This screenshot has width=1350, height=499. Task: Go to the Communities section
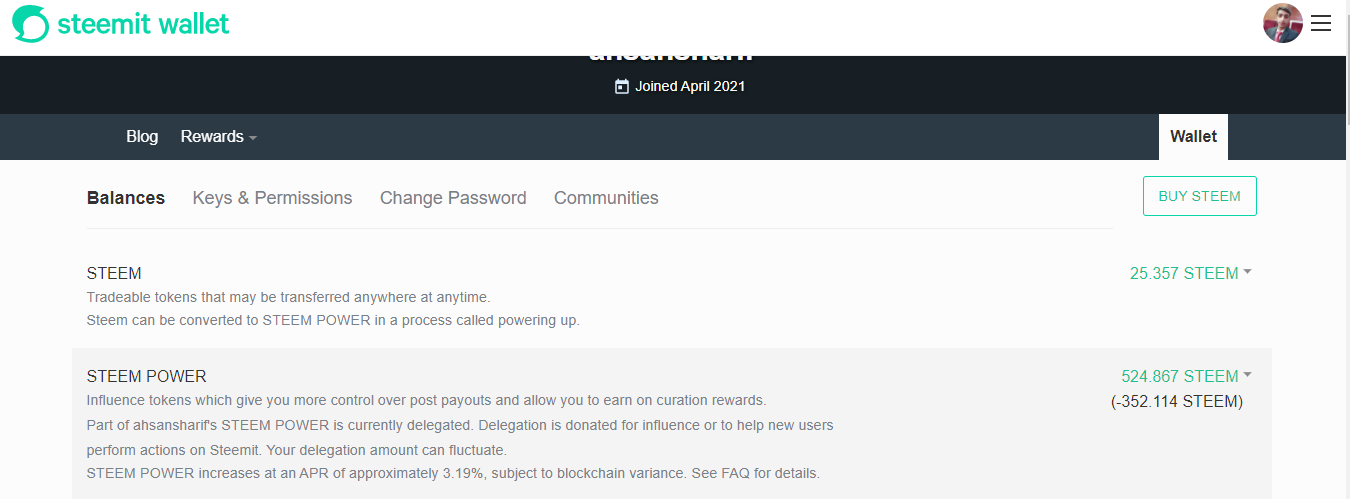(x=606, y=198)
